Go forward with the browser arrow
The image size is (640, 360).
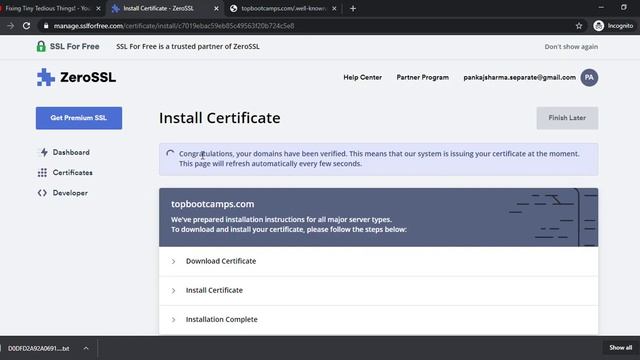[11, 26]
